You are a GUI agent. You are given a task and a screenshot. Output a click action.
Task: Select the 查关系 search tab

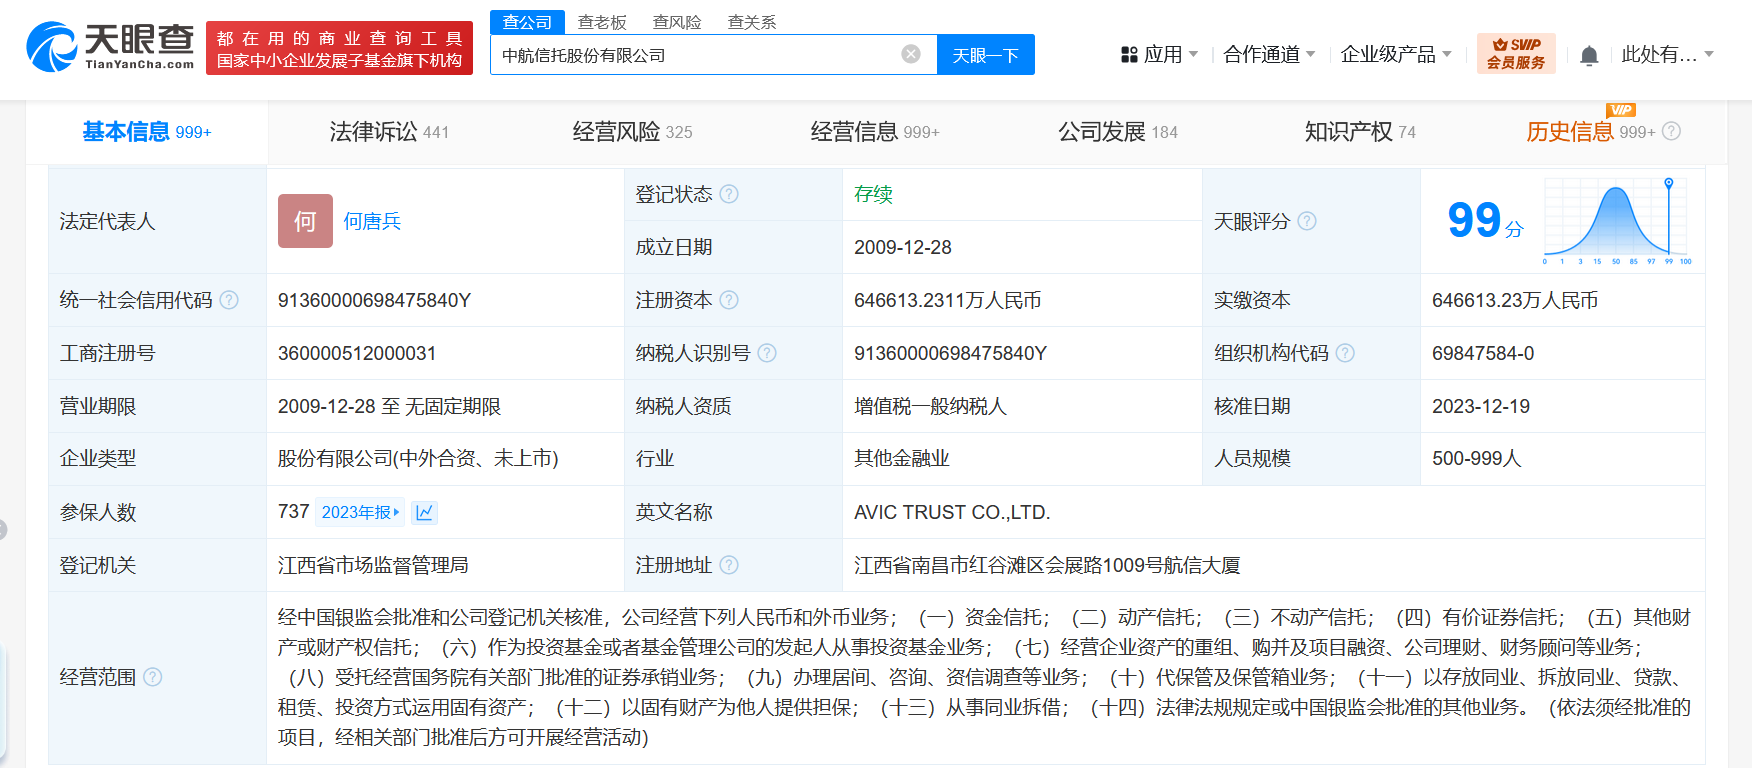752,22
